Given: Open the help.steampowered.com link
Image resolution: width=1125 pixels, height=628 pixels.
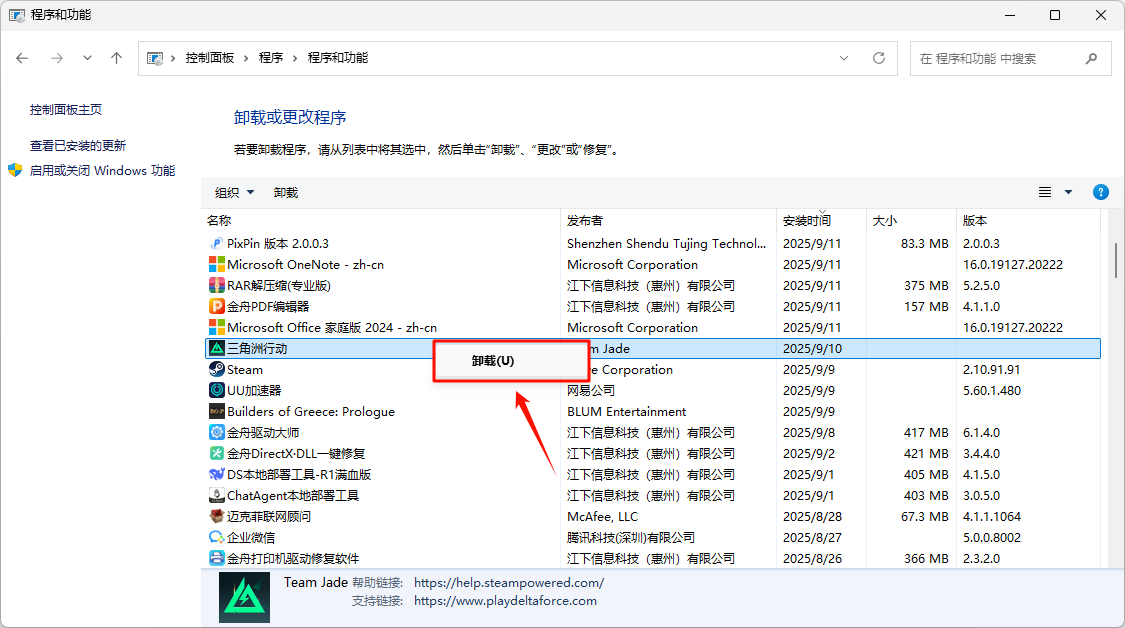Looking at the screenshot, I should pyautogui.click(x=509, y=583).
